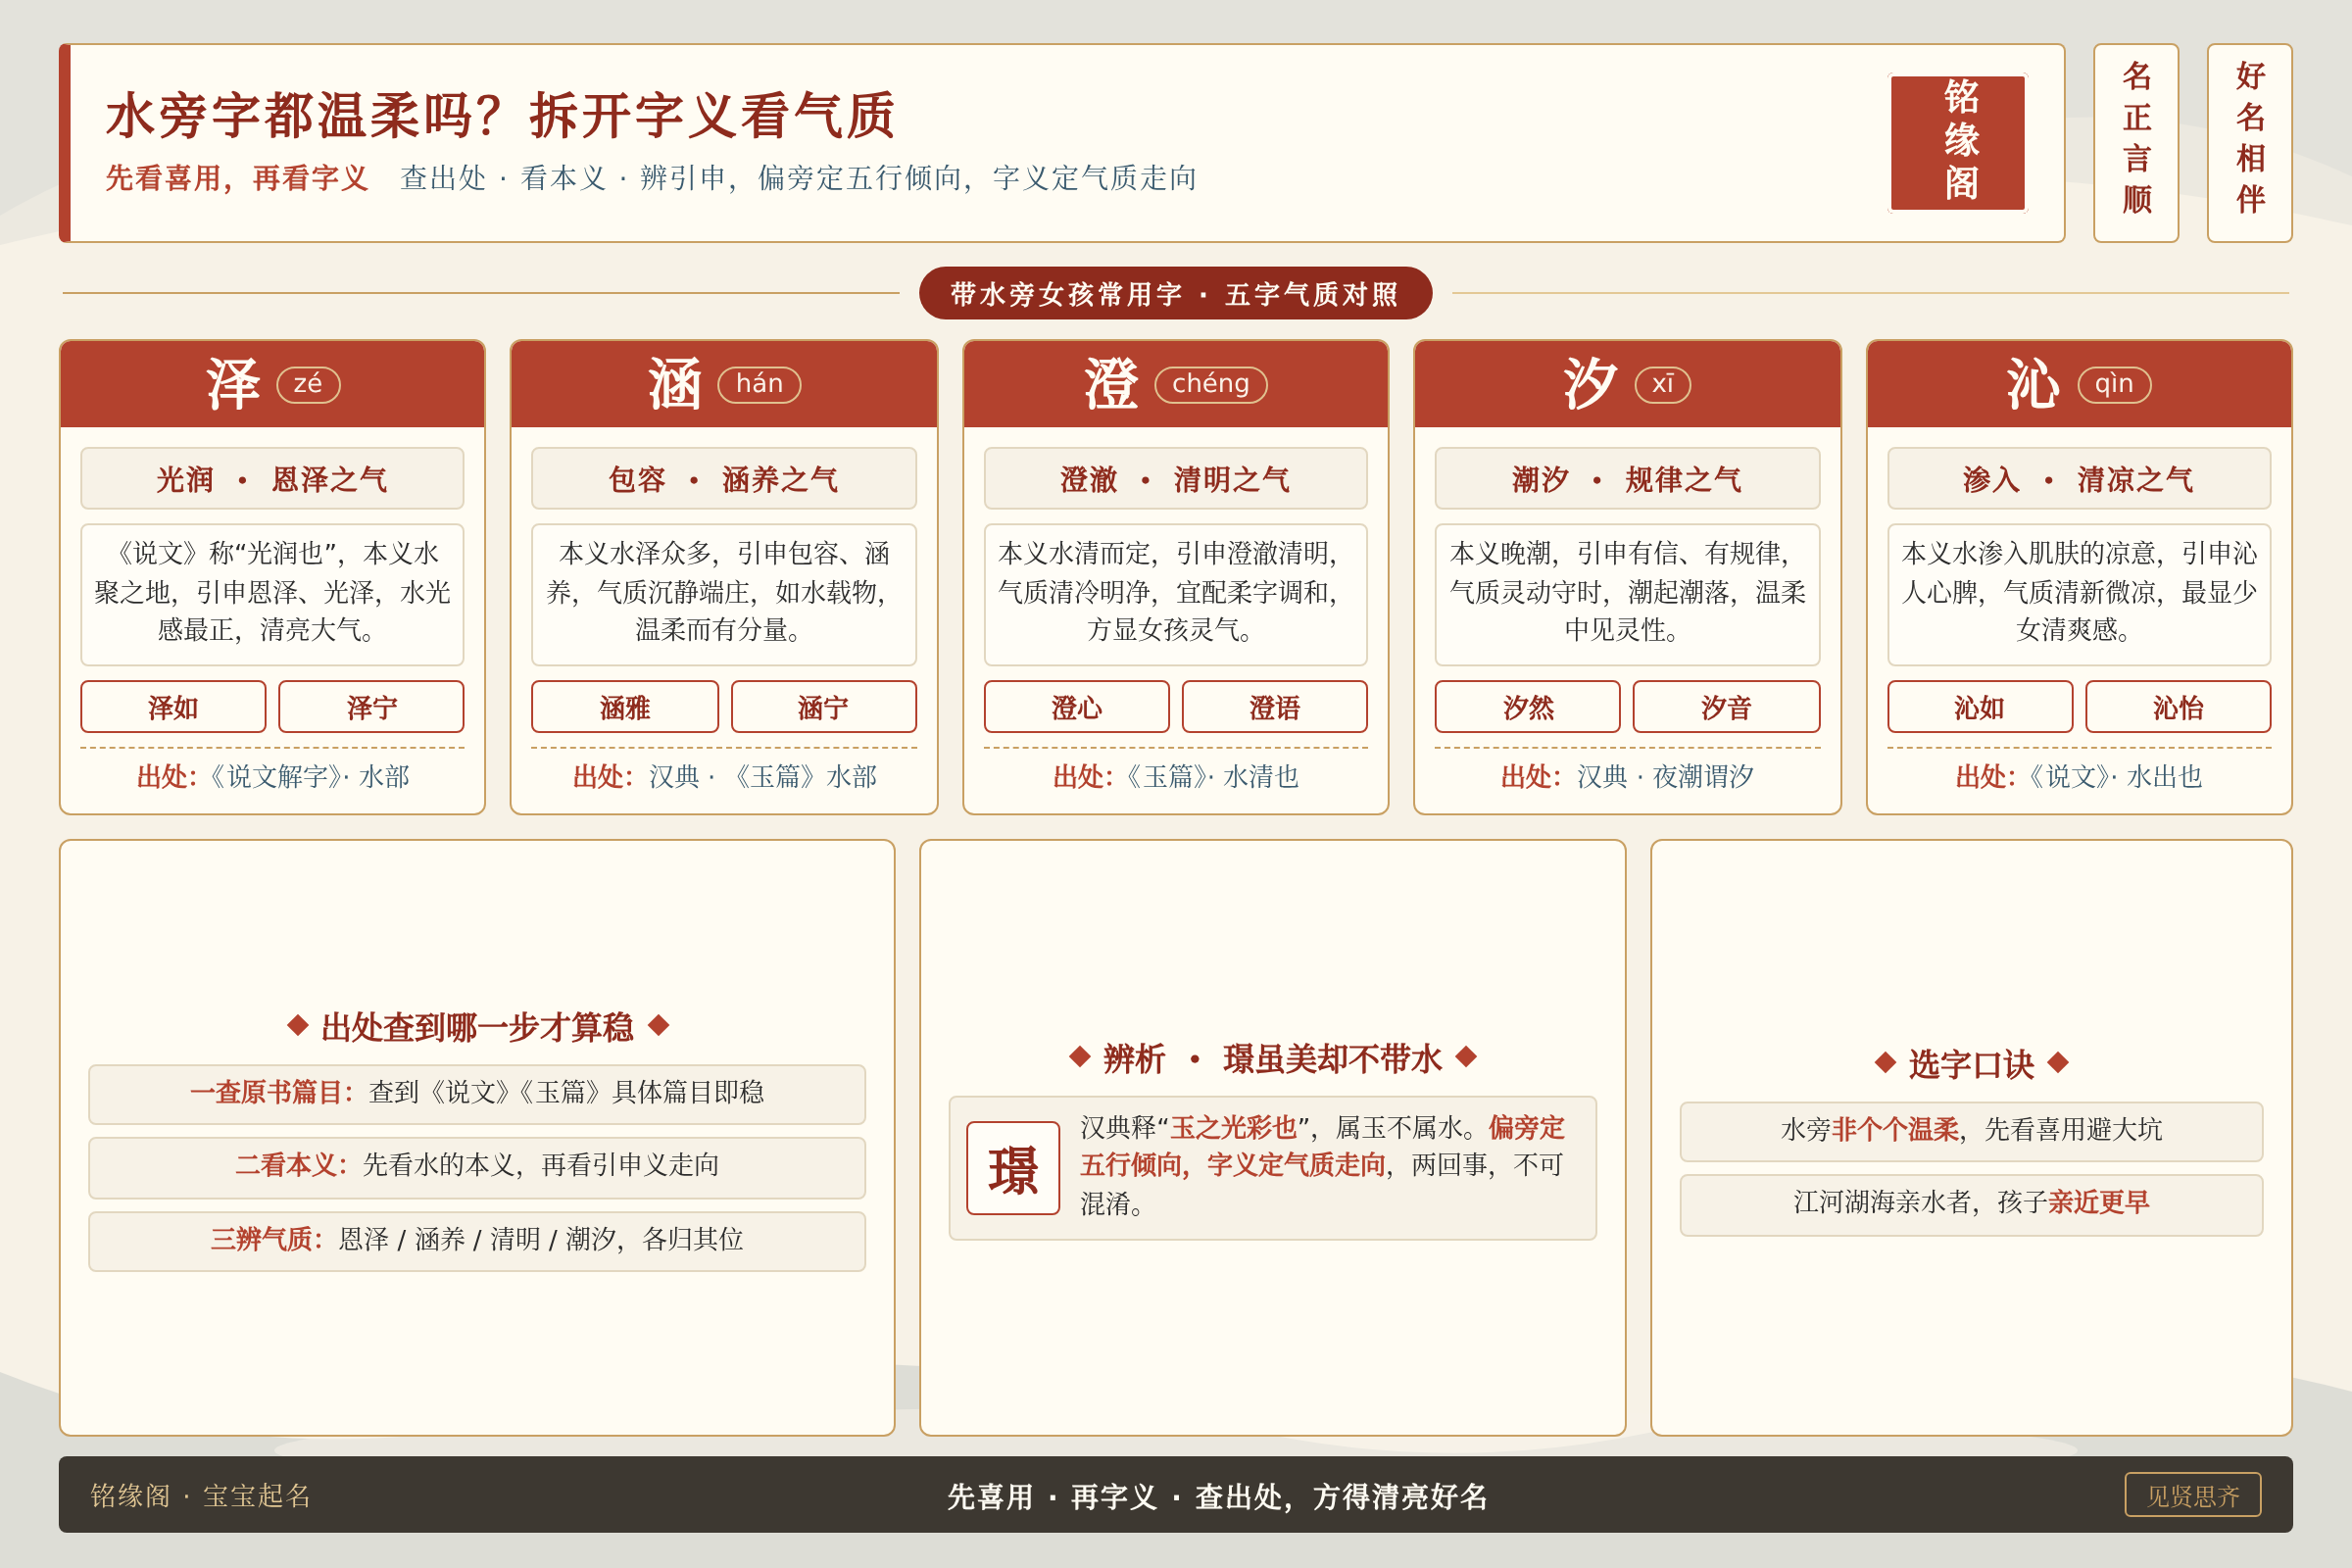Click the 澄澈 · 清明之气 label
Screen dimensions: 2352x1568
pos(1176,479)
